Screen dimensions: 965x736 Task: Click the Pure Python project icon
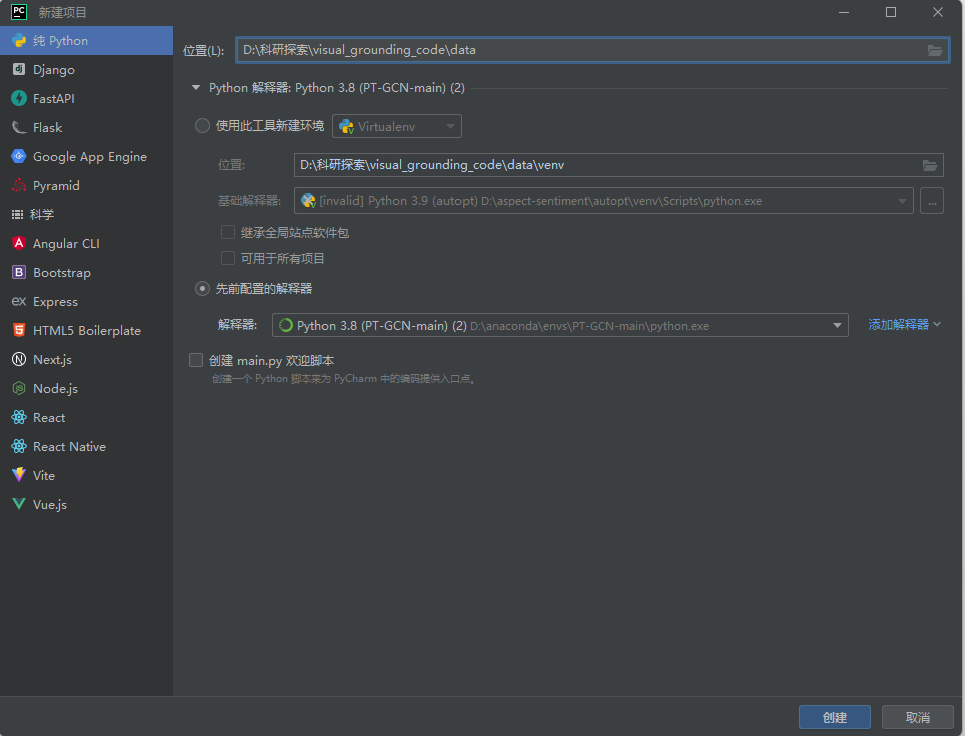coord(19,41)
